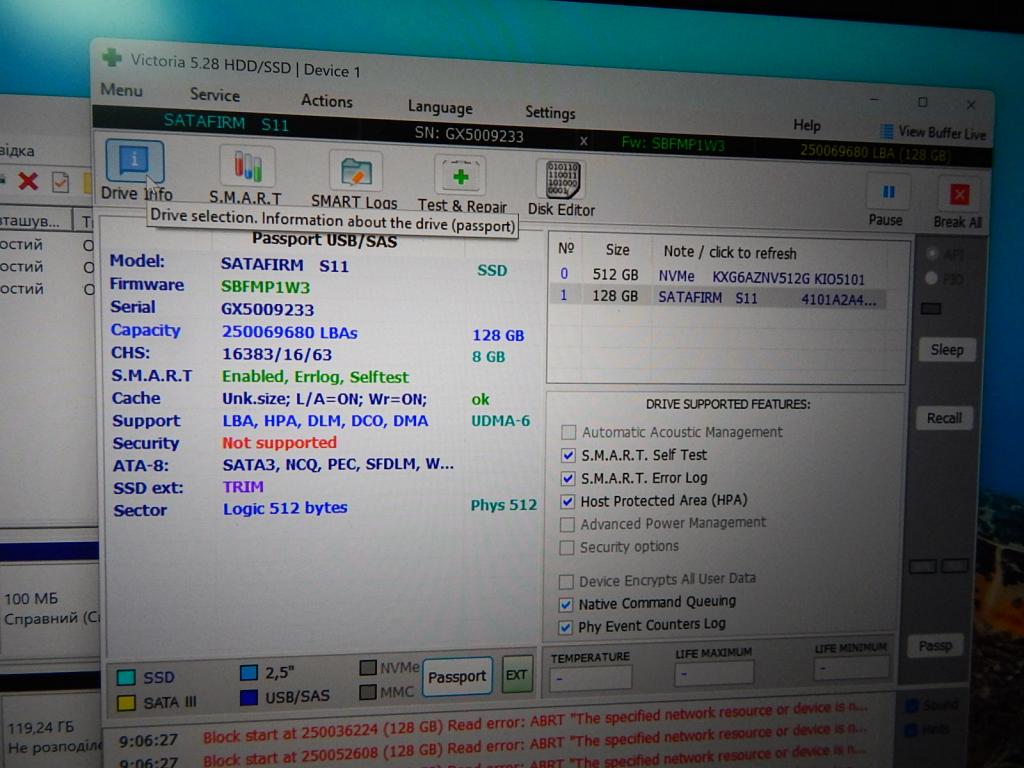Open the Drive Info panel icon
This screenshot has width=1024, height=768.
click(x=135, y=161)
